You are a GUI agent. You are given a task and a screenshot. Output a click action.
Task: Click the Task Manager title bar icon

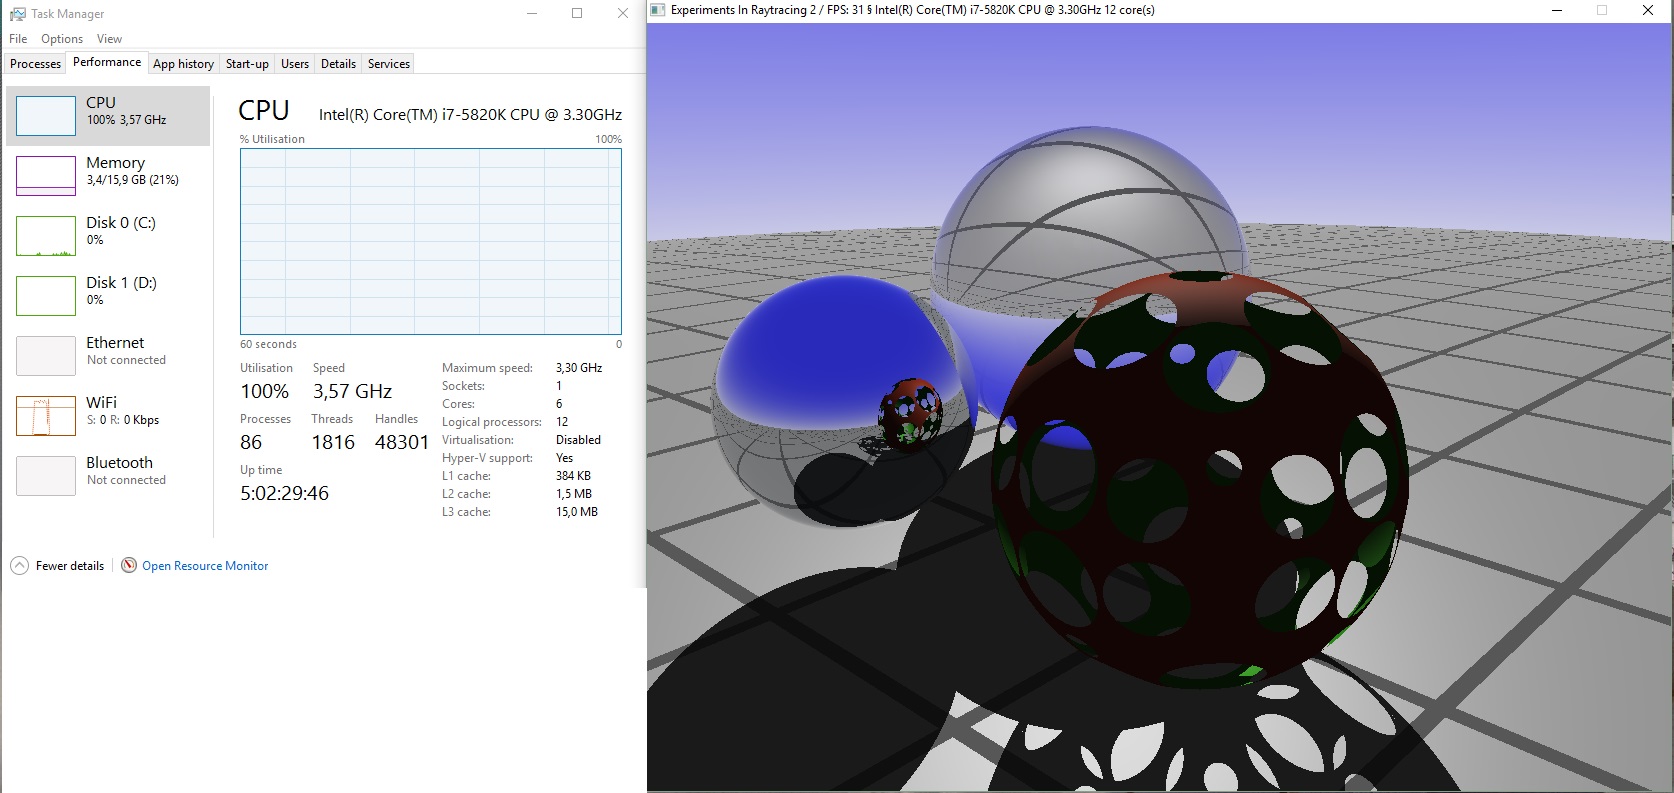(x=17, y=14)
